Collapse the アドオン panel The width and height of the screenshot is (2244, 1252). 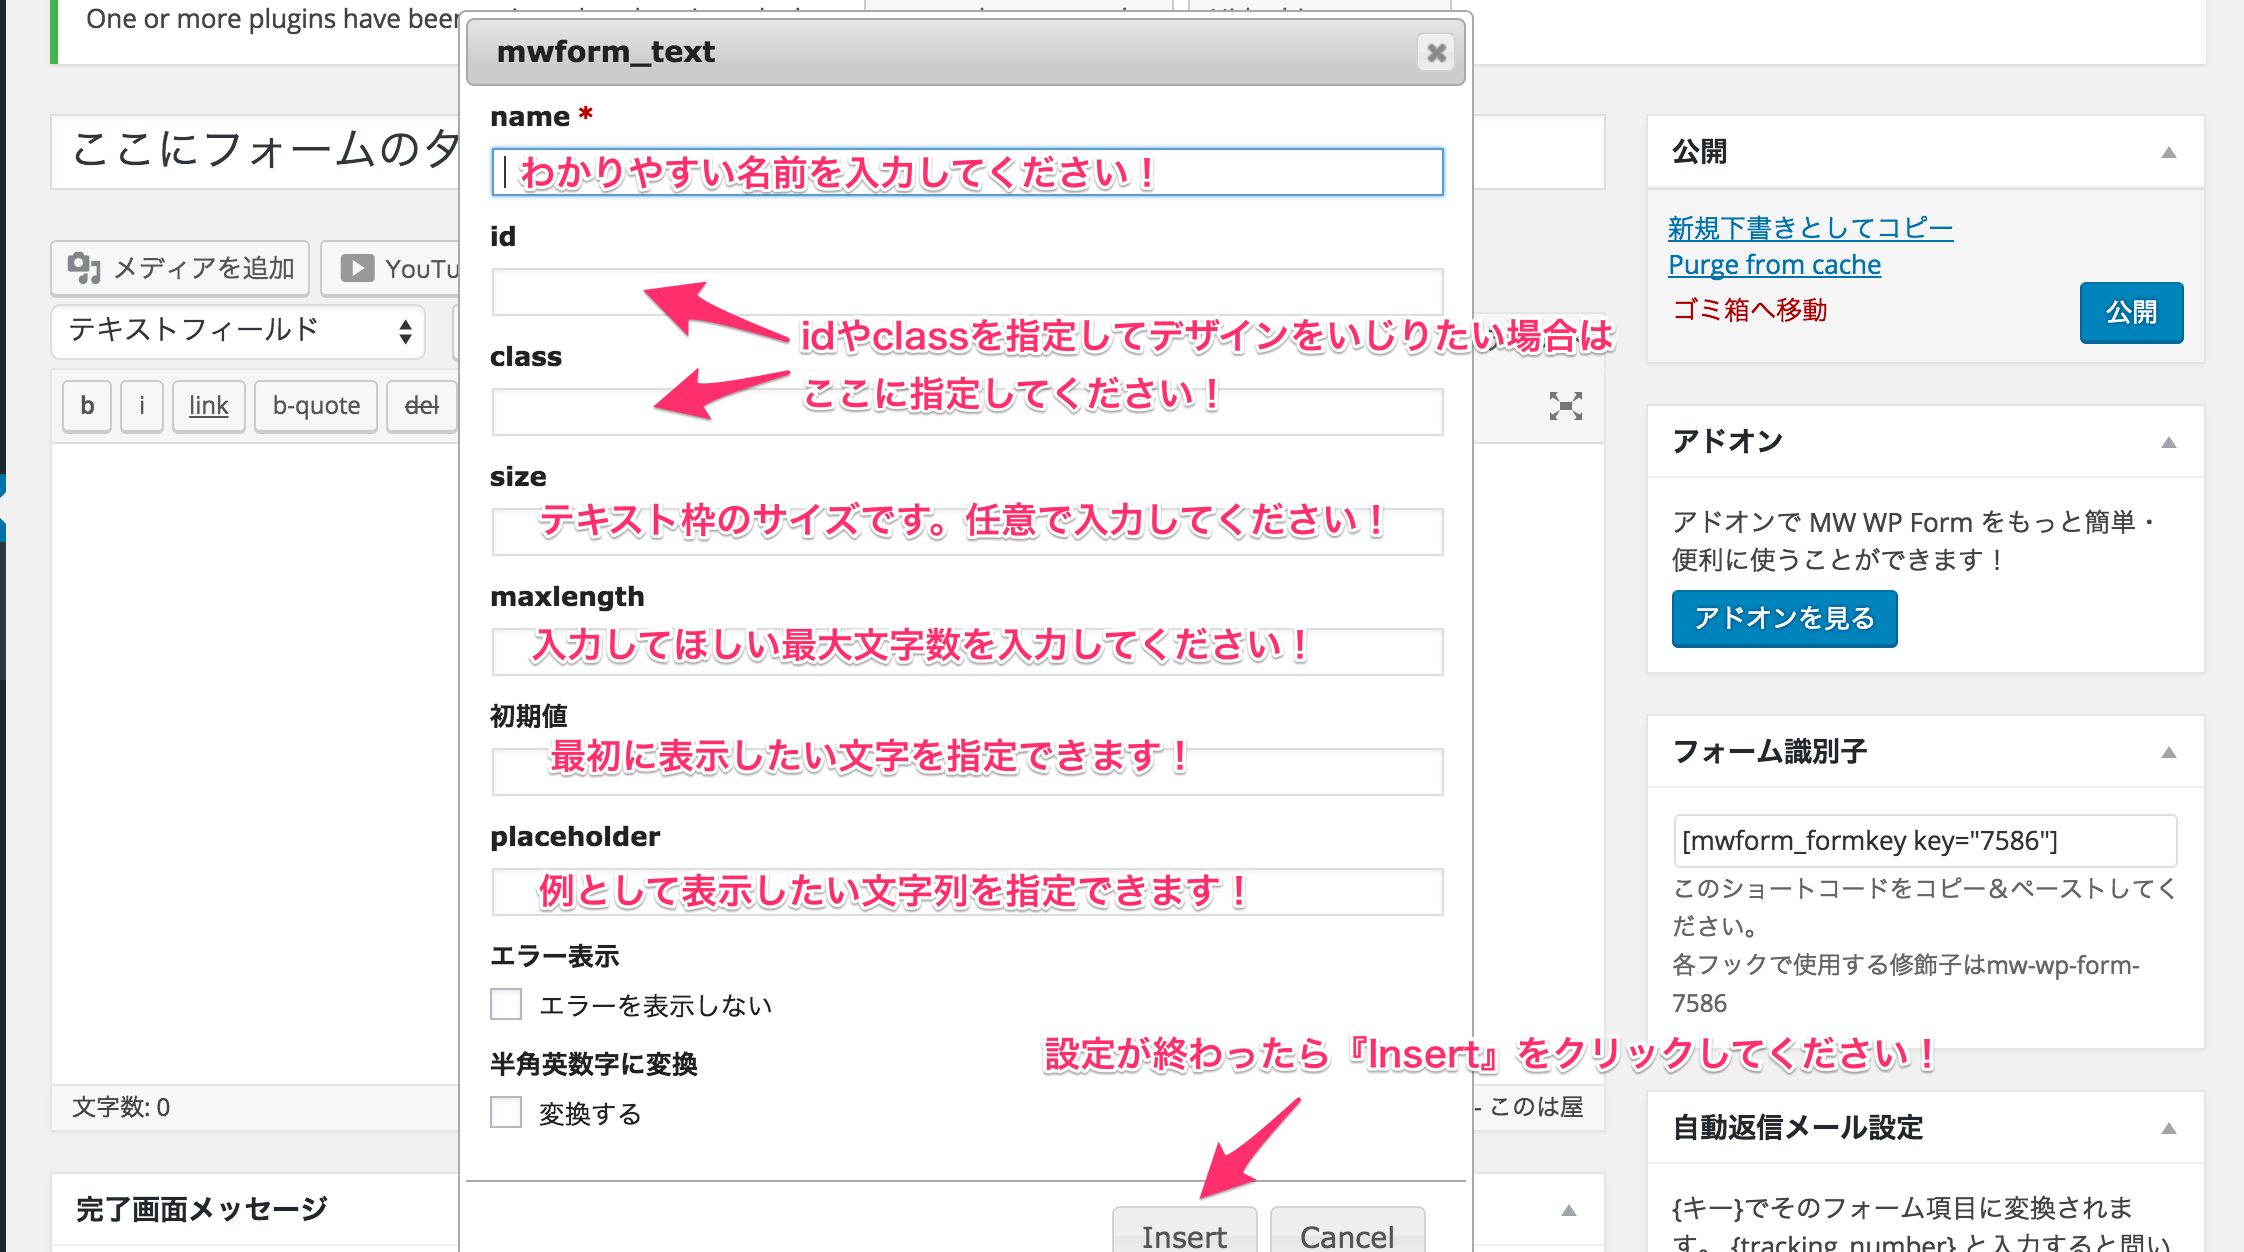[x=2168, y=443]
